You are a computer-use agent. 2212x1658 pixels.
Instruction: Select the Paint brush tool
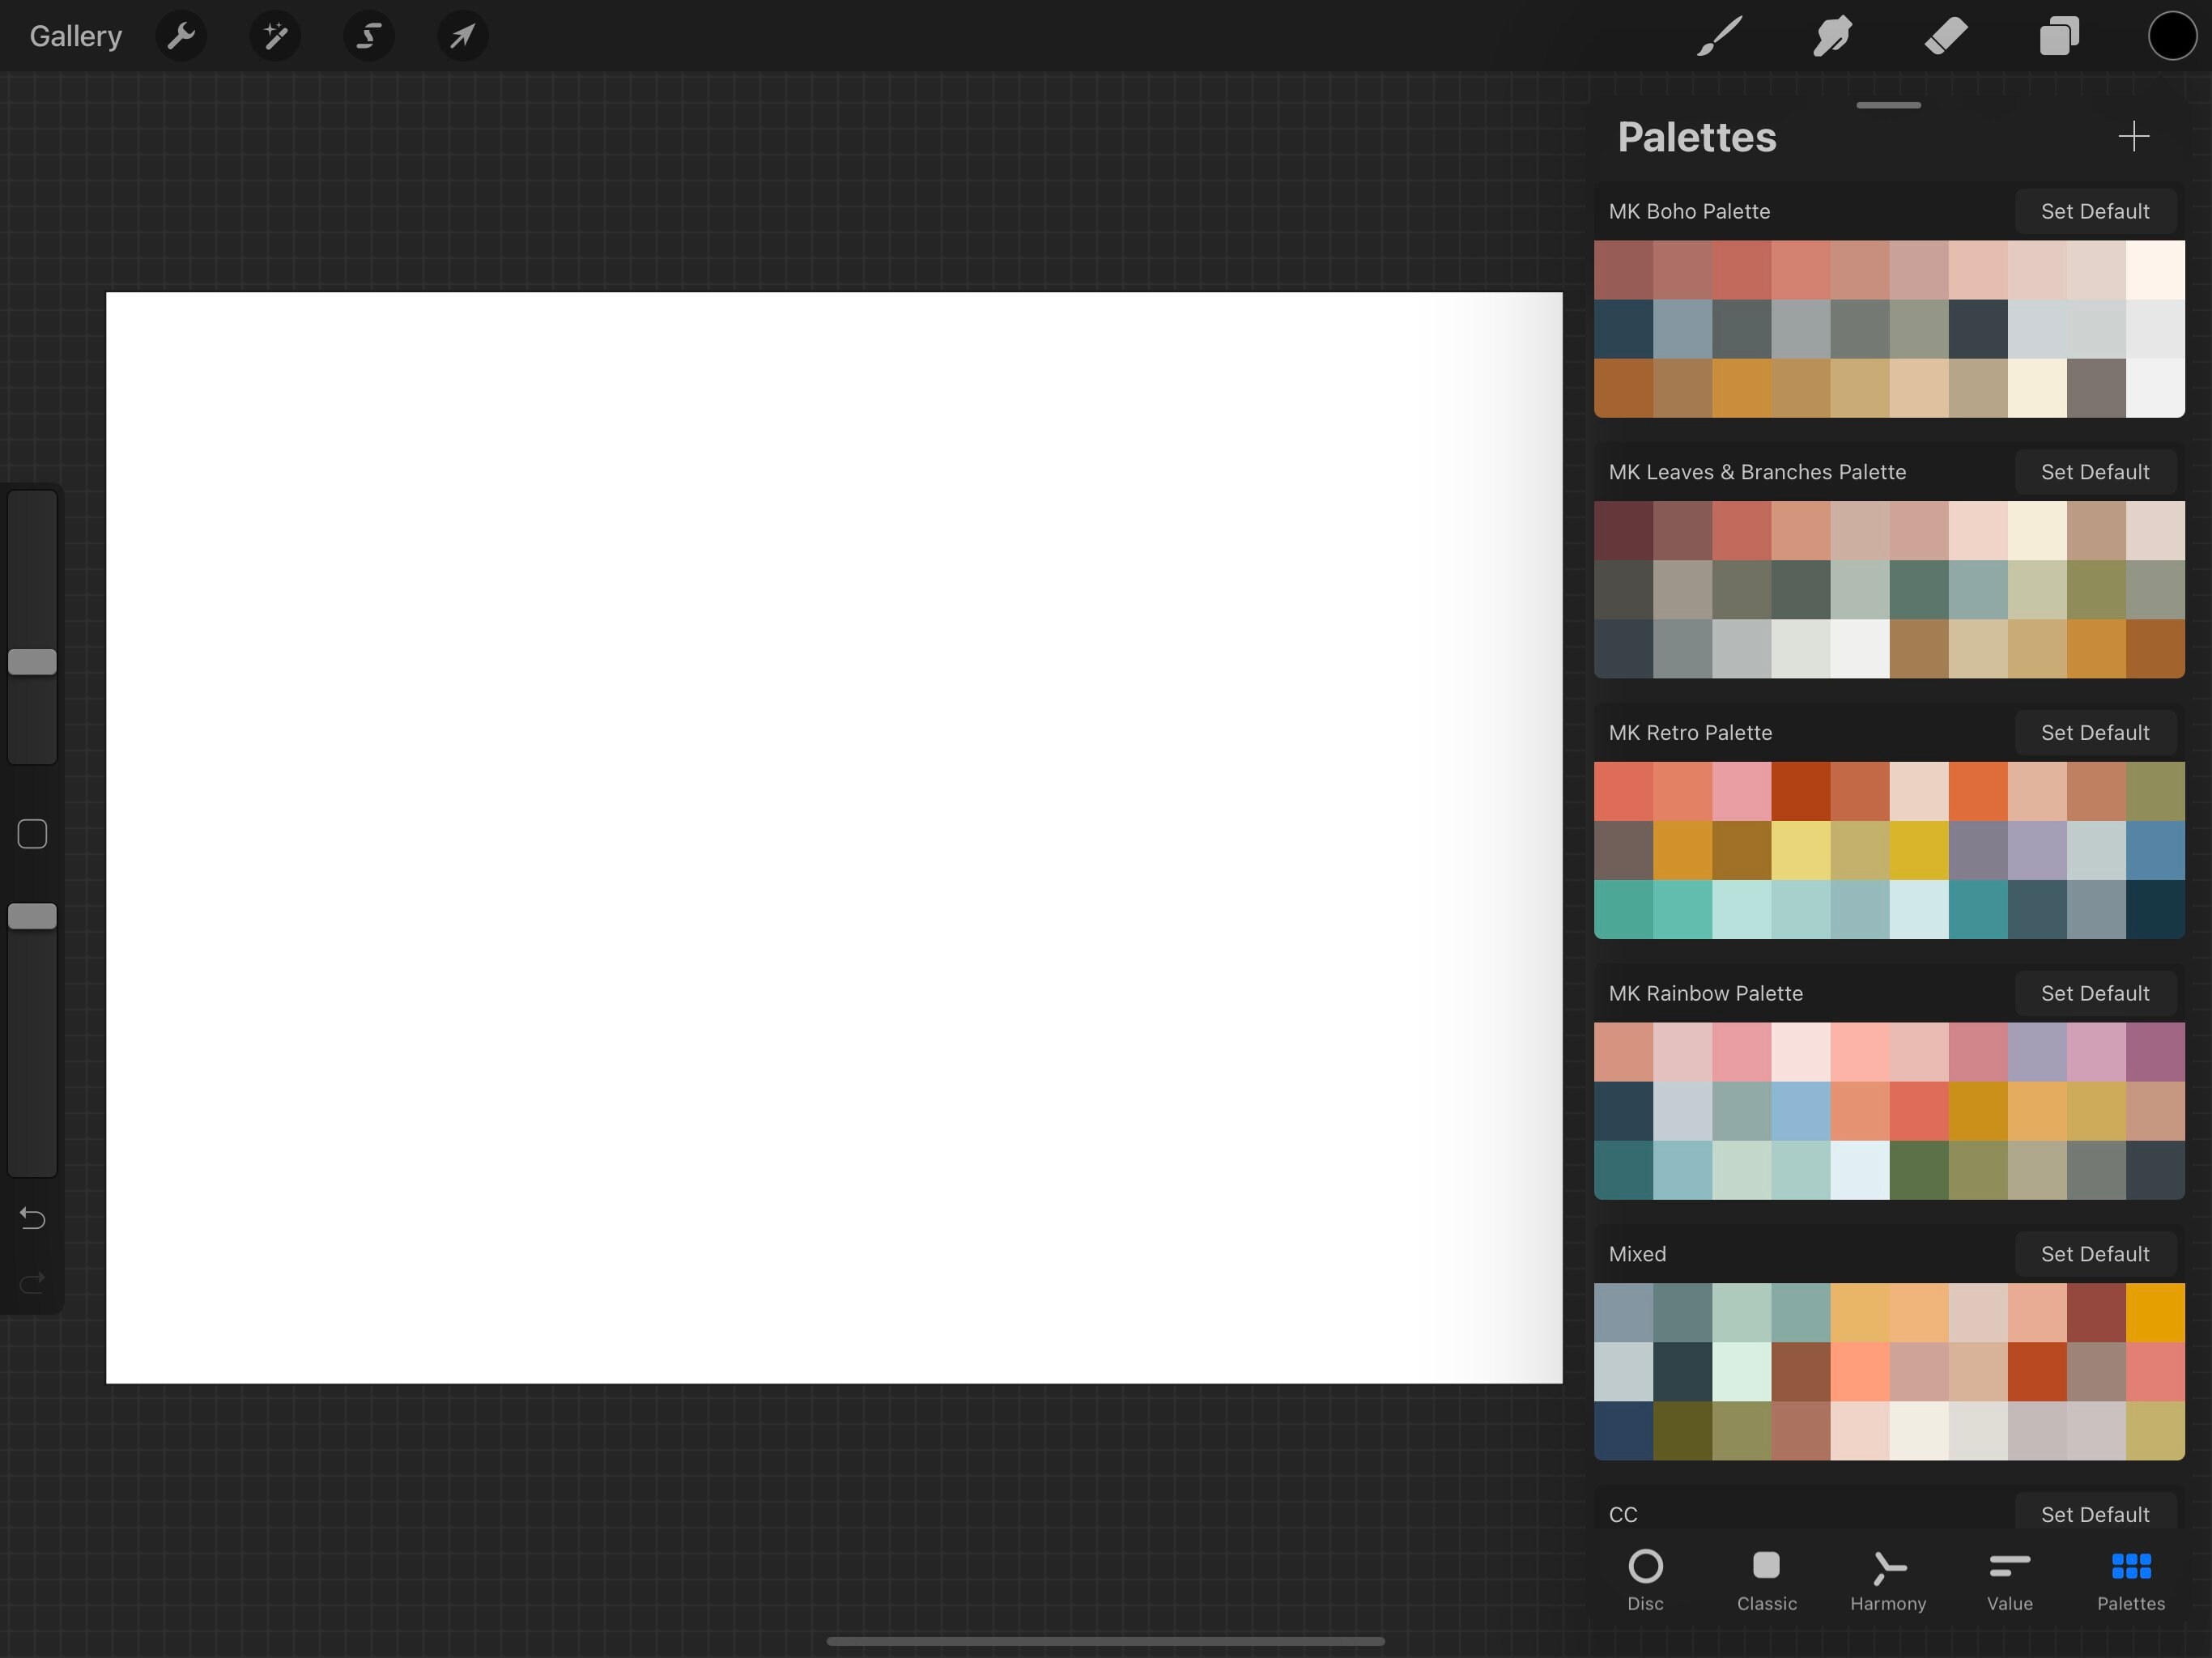pyautogui.click(x=1721, y=36)
